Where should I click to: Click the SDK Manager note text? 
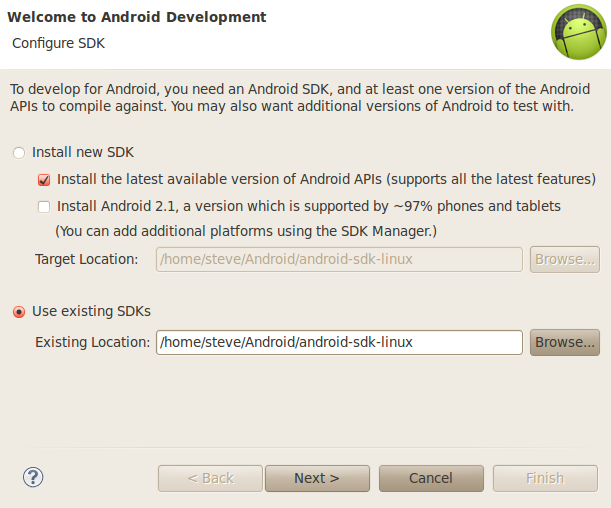246,231
